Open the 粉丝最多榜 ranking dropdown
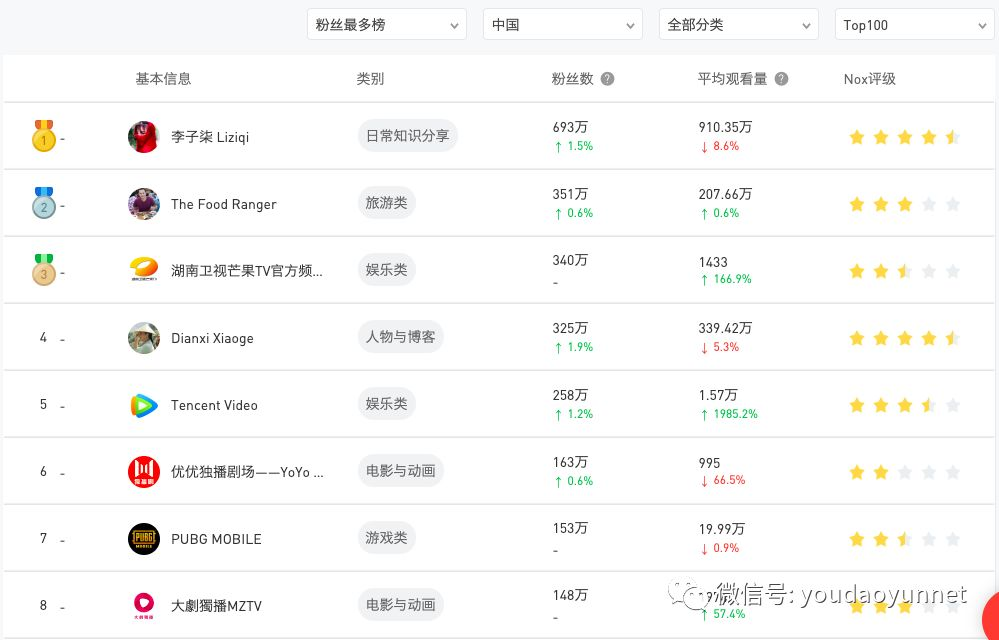The image size is (999, 640). [x=386, y=25]
